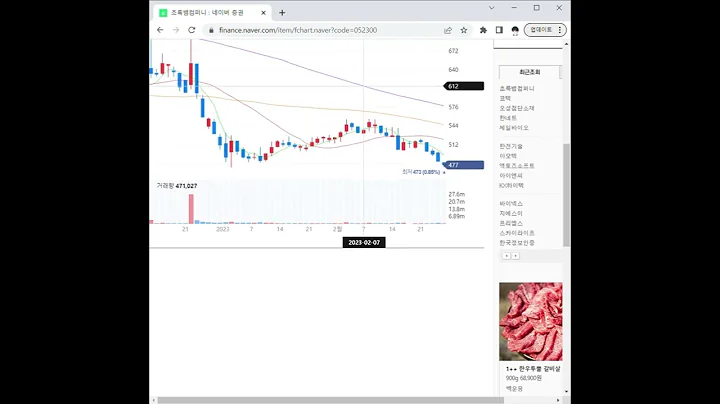Image resolution: width=720 pixels, height=404 pixels.
Task: Open the beef advertisement image
Action: 531,321
